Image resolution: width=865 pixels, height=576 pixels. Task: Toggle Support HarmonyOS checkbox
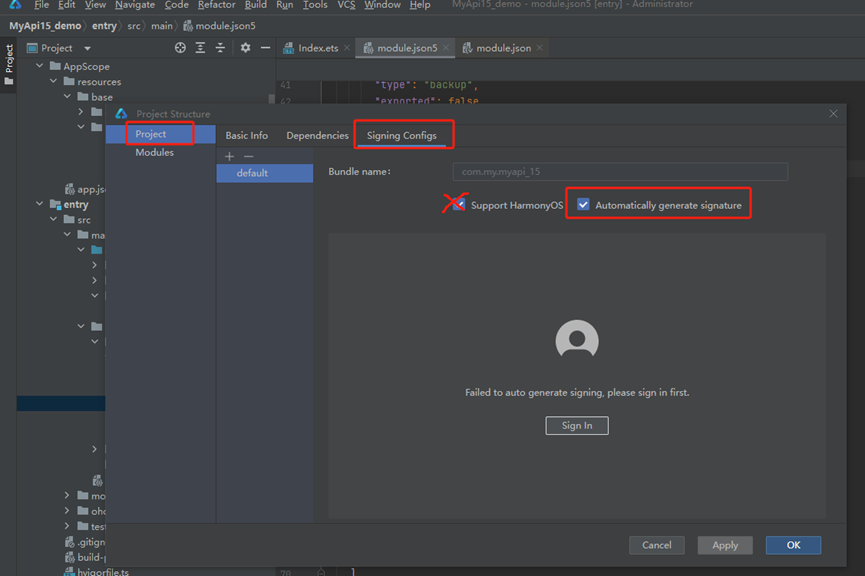click(459, 204)
